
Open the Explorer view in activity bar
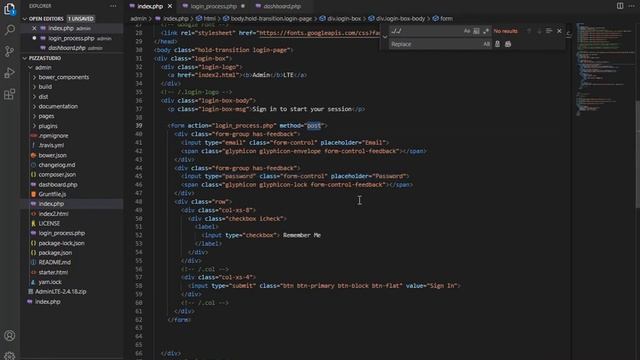pyautogui.click(x=9, y=9)
